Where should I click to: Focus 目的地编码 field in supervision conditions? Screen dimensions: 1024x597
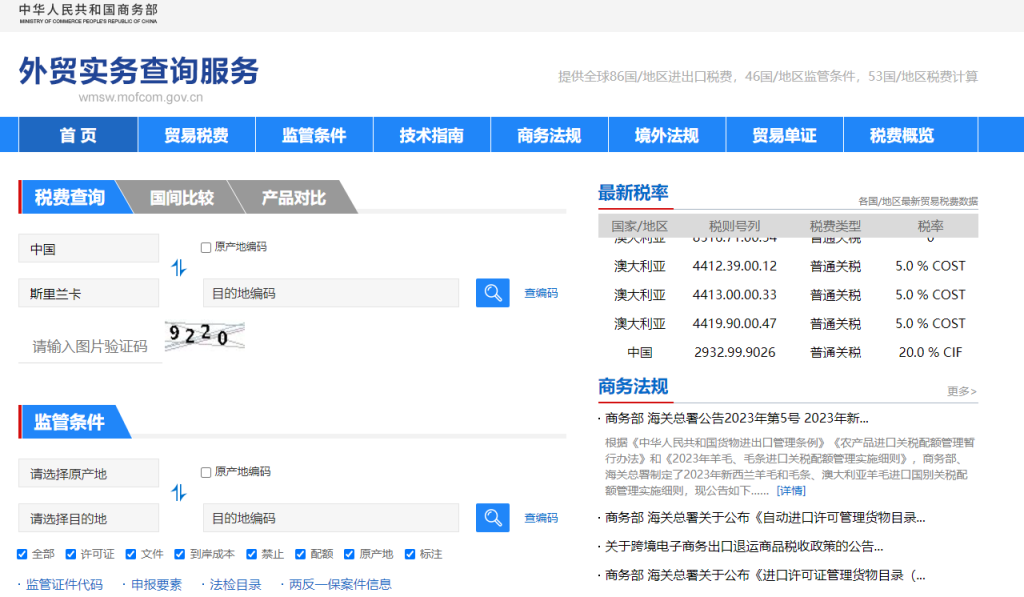pos(331,518)
